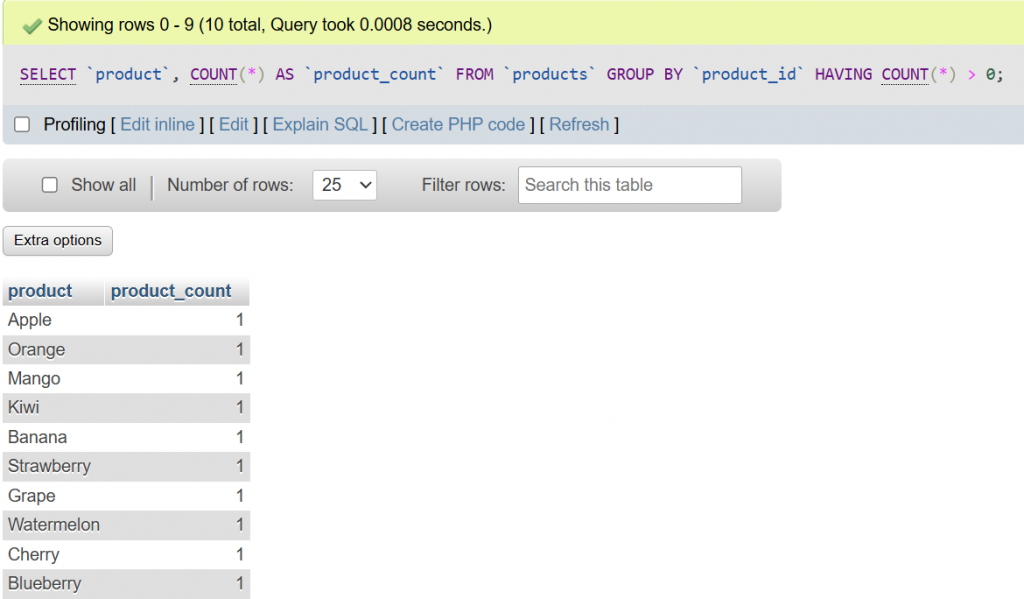Click the first COUNT function link
The image size is (1024, 599).
(x=213, y=75)
